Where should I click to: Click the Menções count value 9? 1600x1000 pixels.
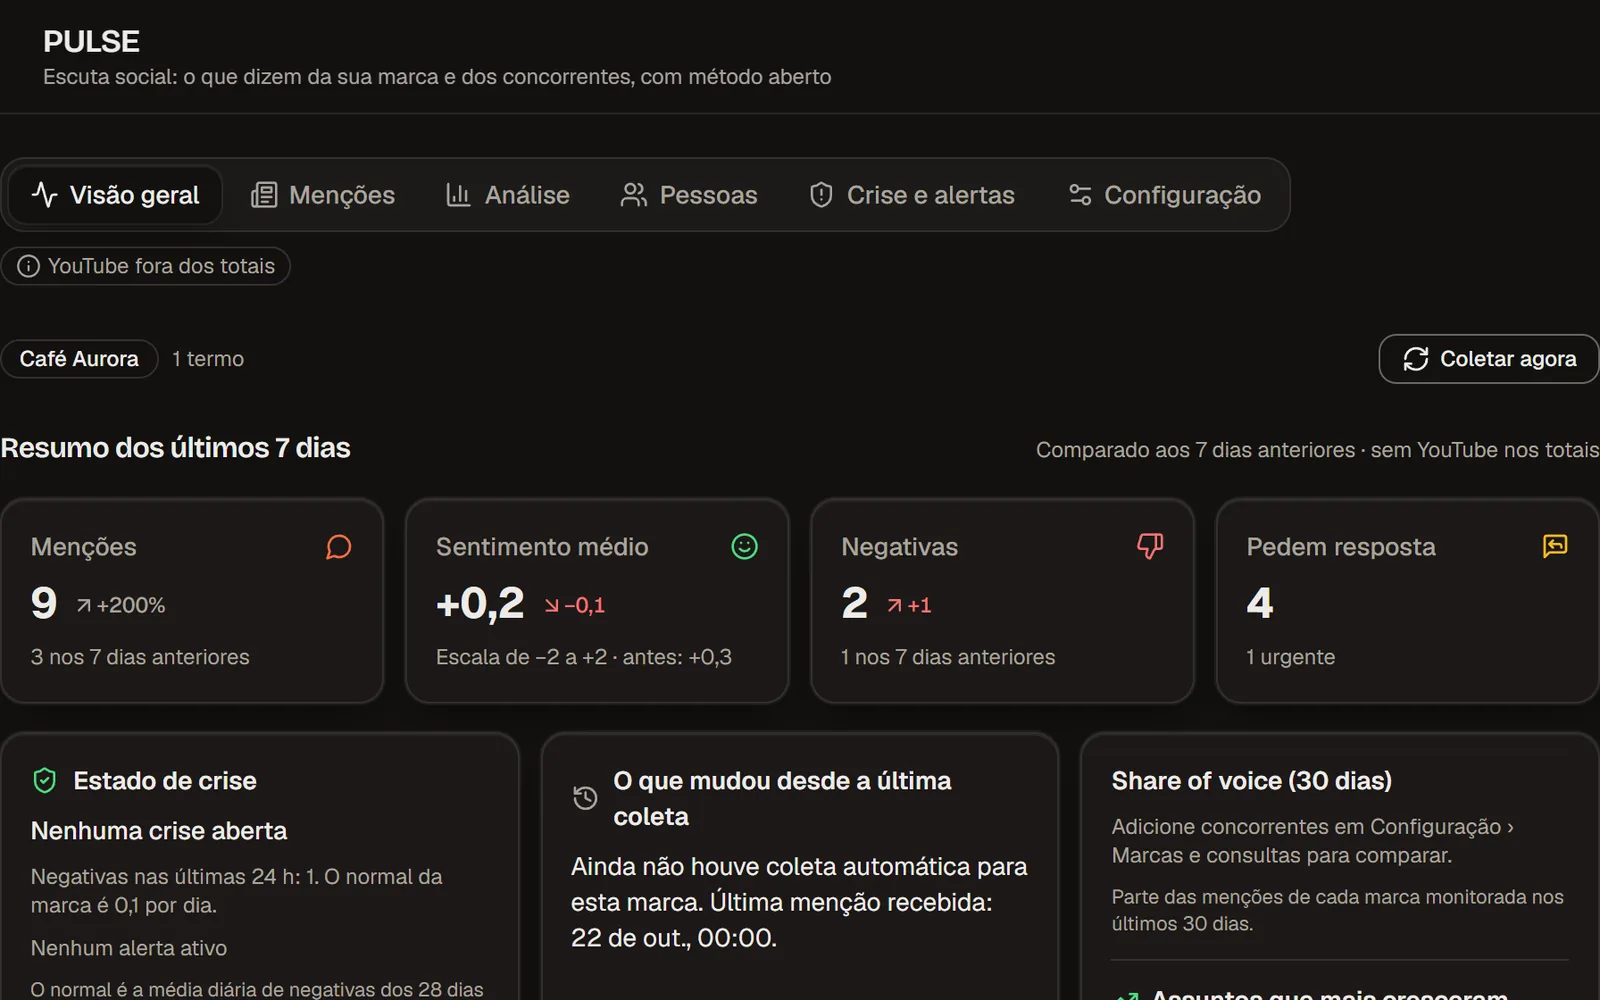click(44, 603)
